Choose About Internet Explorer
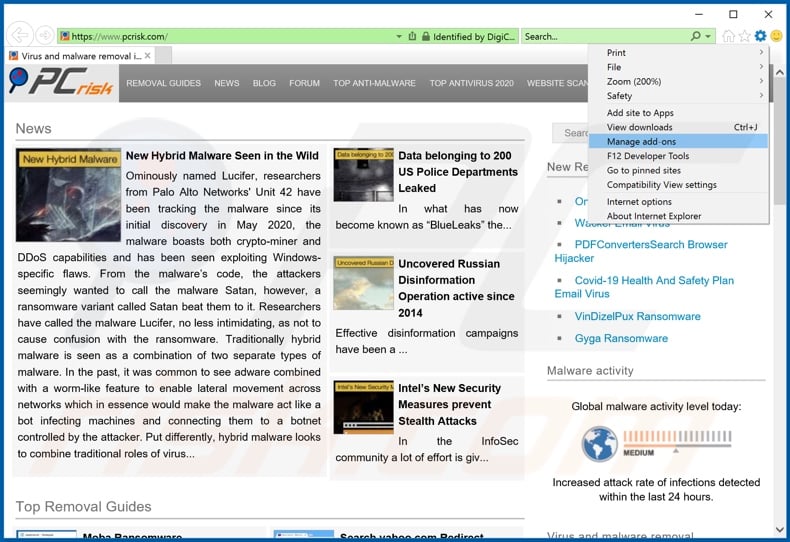The height and width of the screenshot is (542, 790). point(678,216)
